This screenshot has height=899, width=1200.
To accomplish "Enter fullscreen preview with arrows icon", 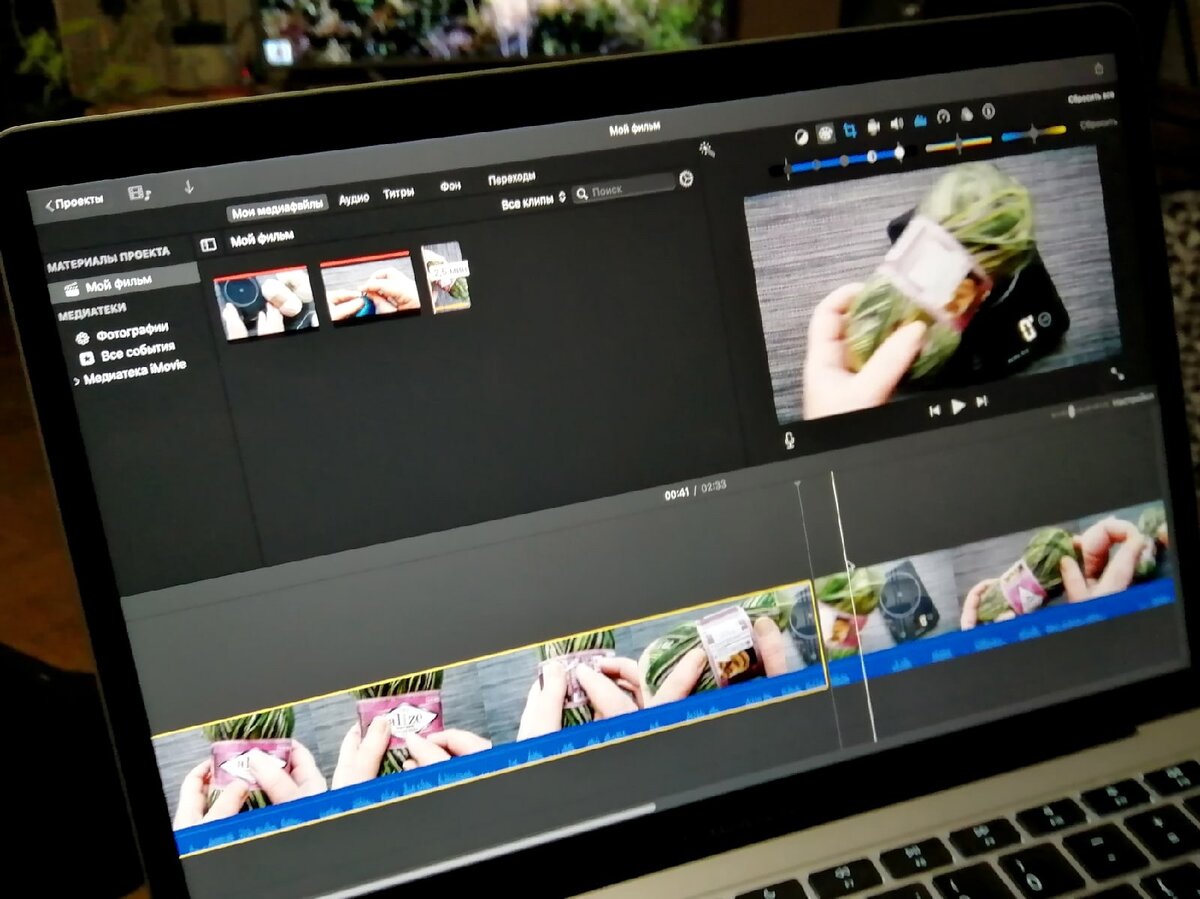I will pyautogui.click(x=1117, y=373).
